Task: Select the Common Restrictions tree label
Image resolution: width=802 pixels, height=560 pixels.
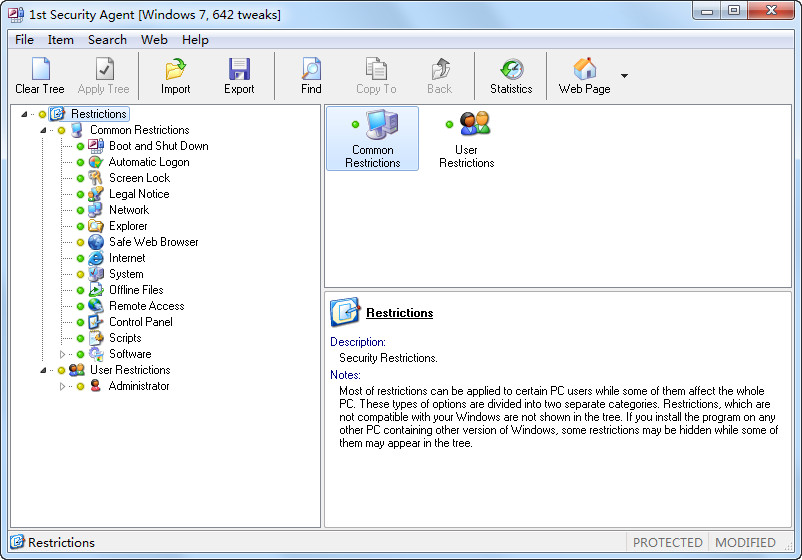Action: click(x=140, y=130)
